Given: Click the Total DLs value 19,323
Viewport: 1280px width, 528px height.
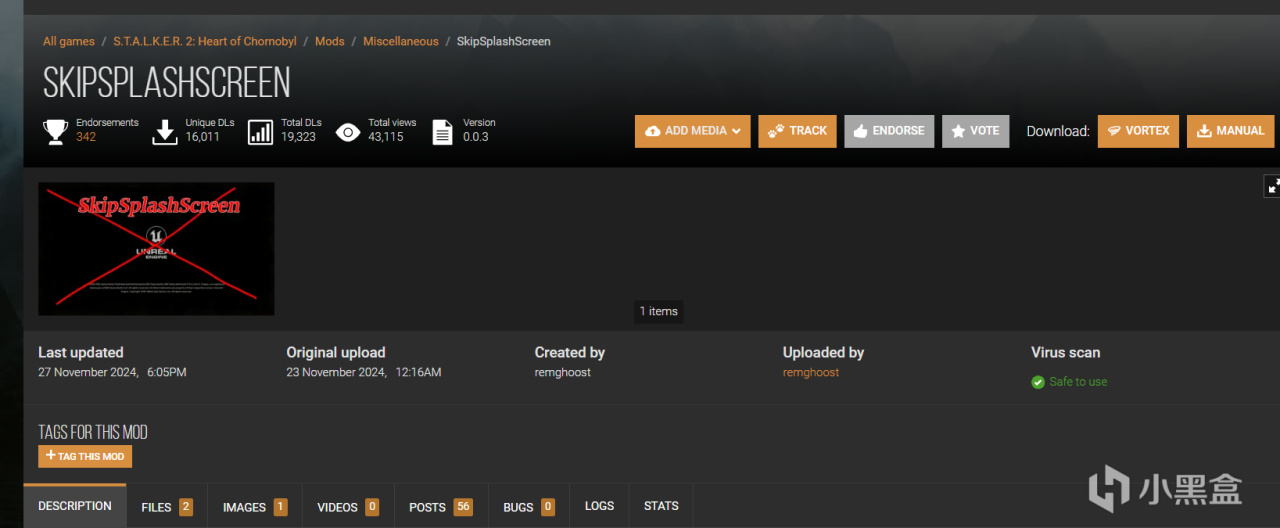Looking at the screenshot, I should 298,137.
